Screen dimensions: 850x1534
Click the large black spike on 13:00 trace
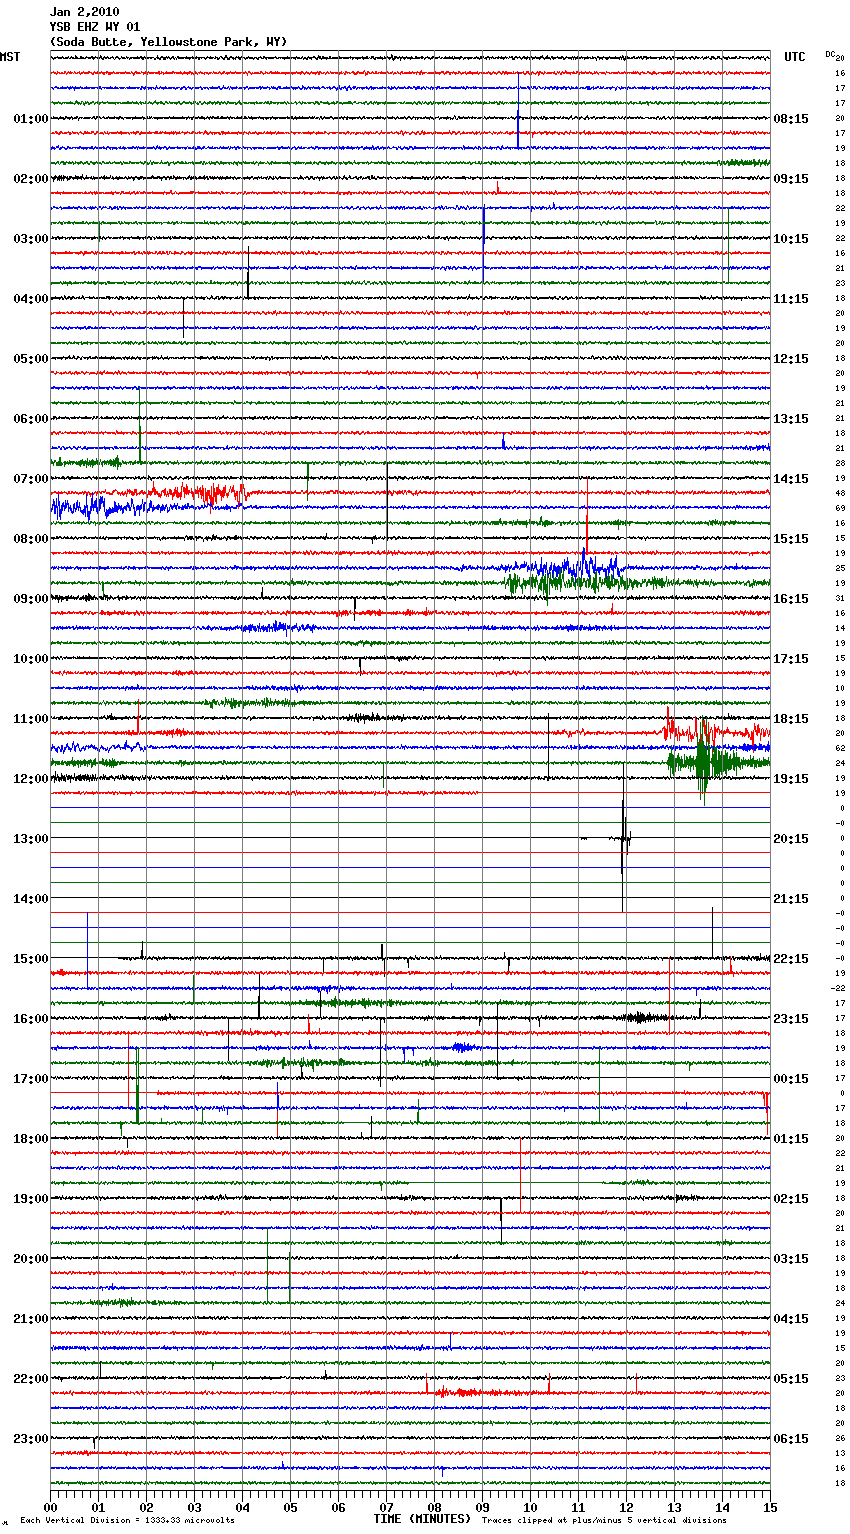(623, 838)
